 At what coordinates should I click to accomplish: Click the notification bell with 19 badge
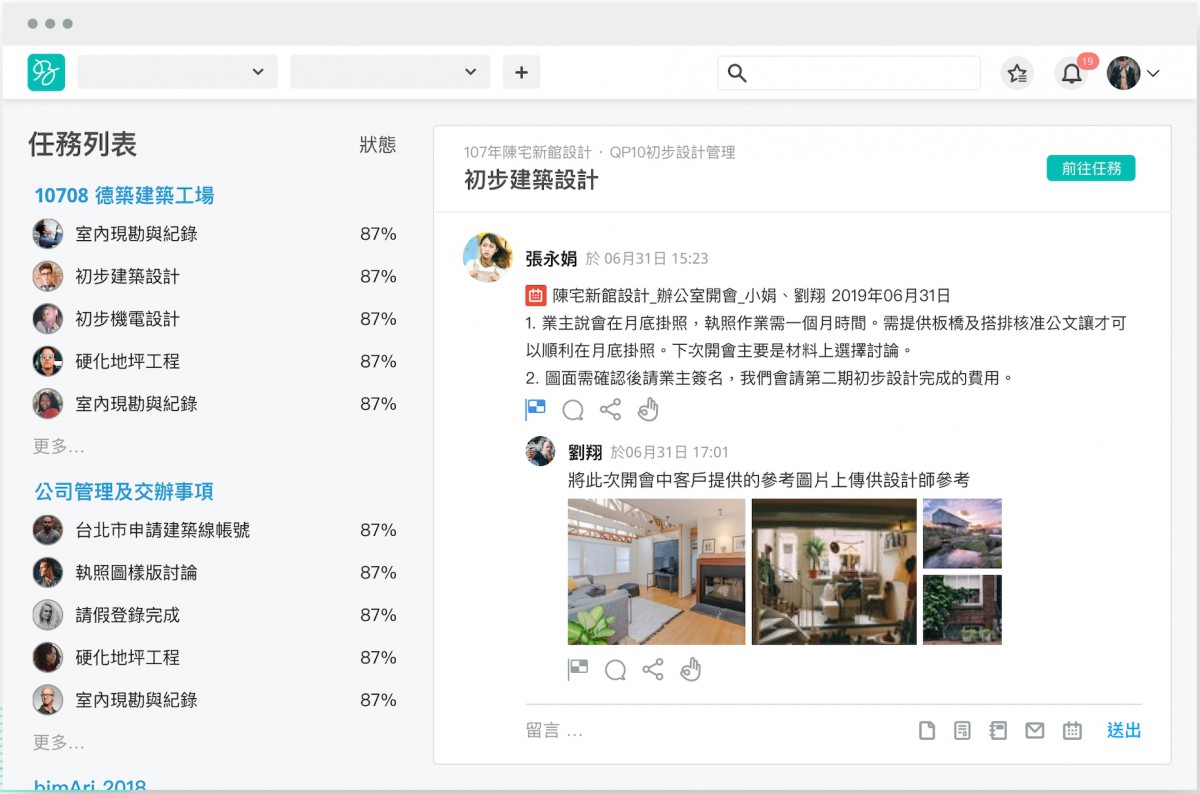1071,73
